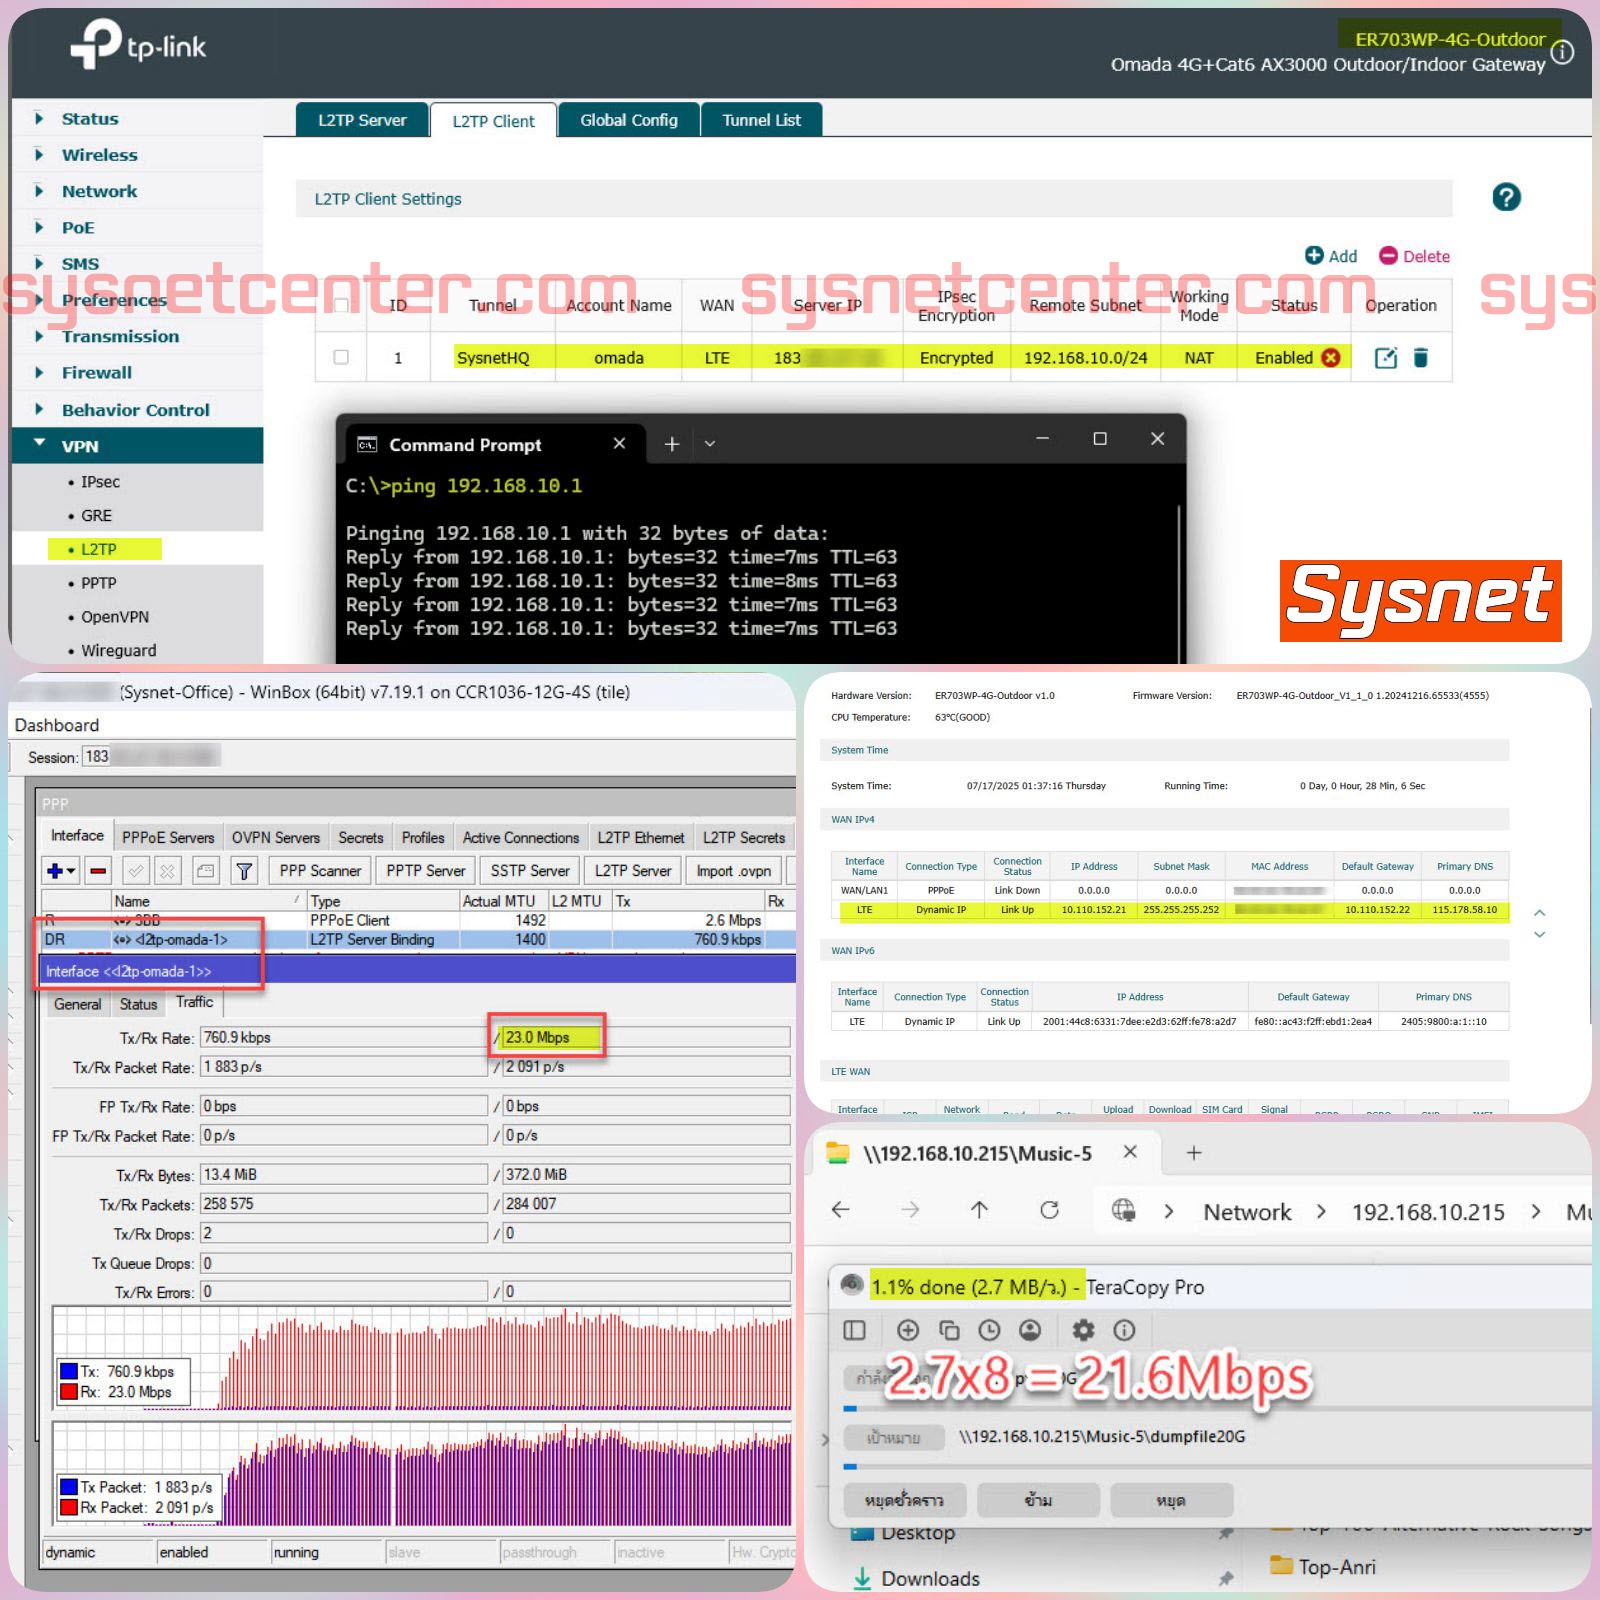
Task: Check the header select-all checkbox in L2TP table
Action: click(x=341, y=305)
